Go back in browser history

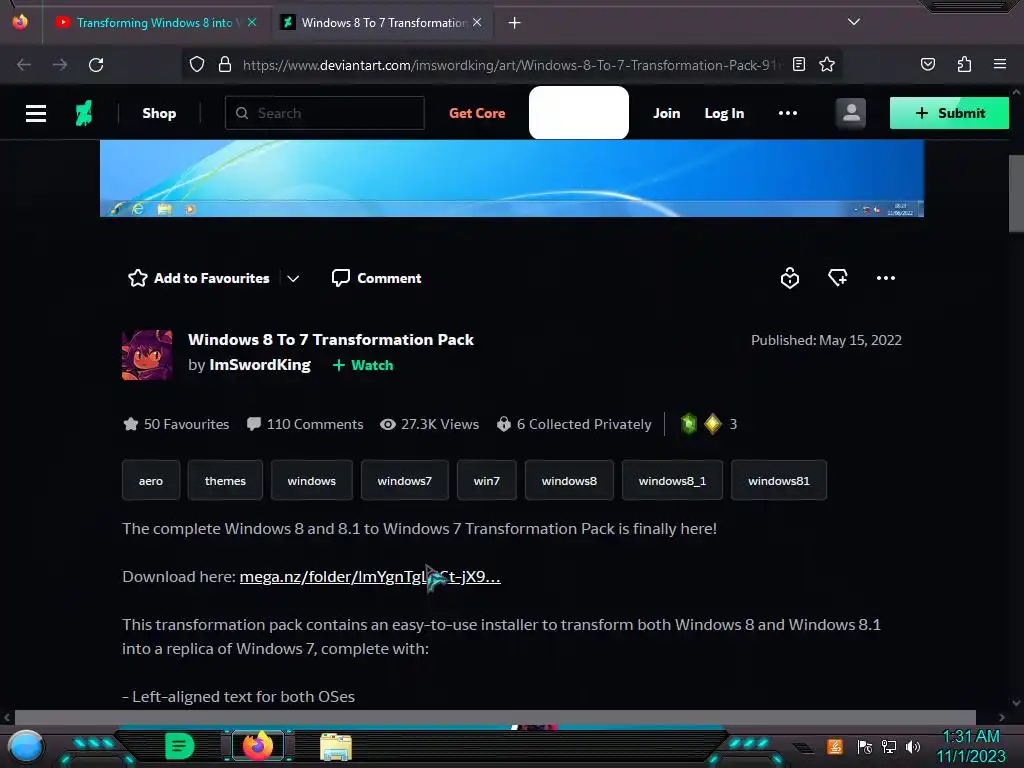[x=24, y=65]
